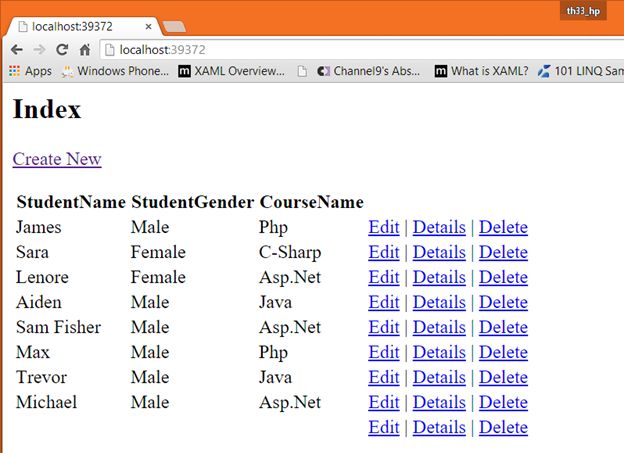Open the XAML Overview bookmark
The width and height of the screenshot is (624, 453).
tap(232, 71)
